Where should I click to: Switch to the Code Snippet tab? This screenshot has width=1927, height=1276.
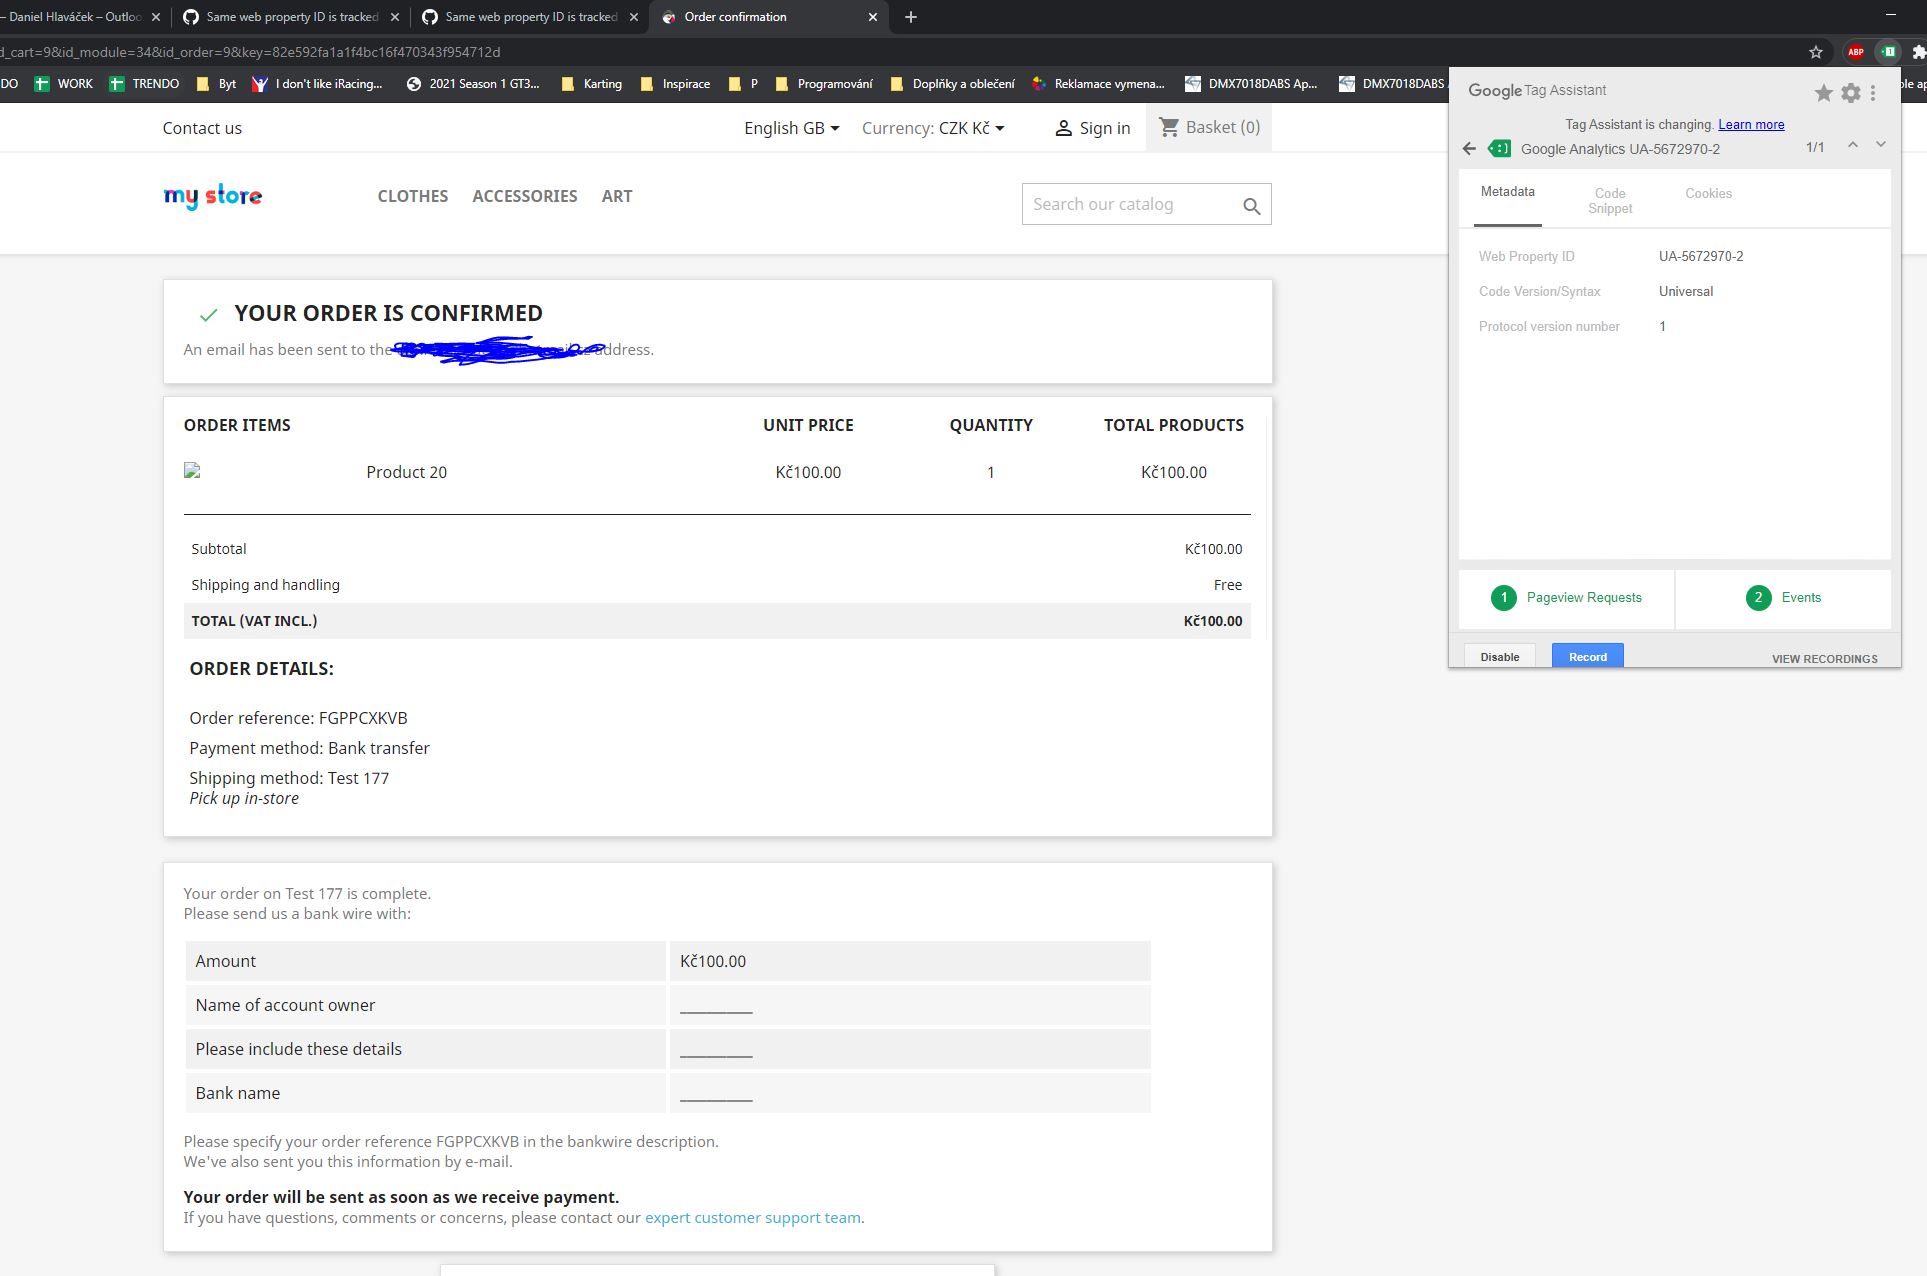(x=1610, y=201)
